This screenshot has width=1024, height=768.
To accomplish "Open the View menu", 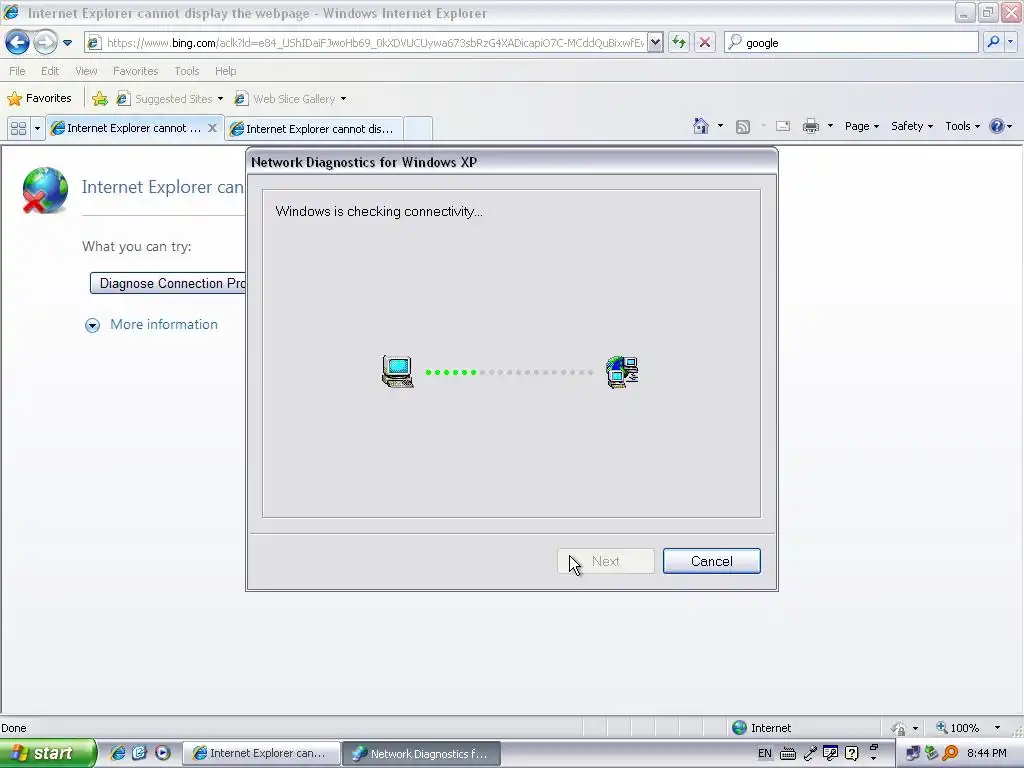I will pos(86,71).
